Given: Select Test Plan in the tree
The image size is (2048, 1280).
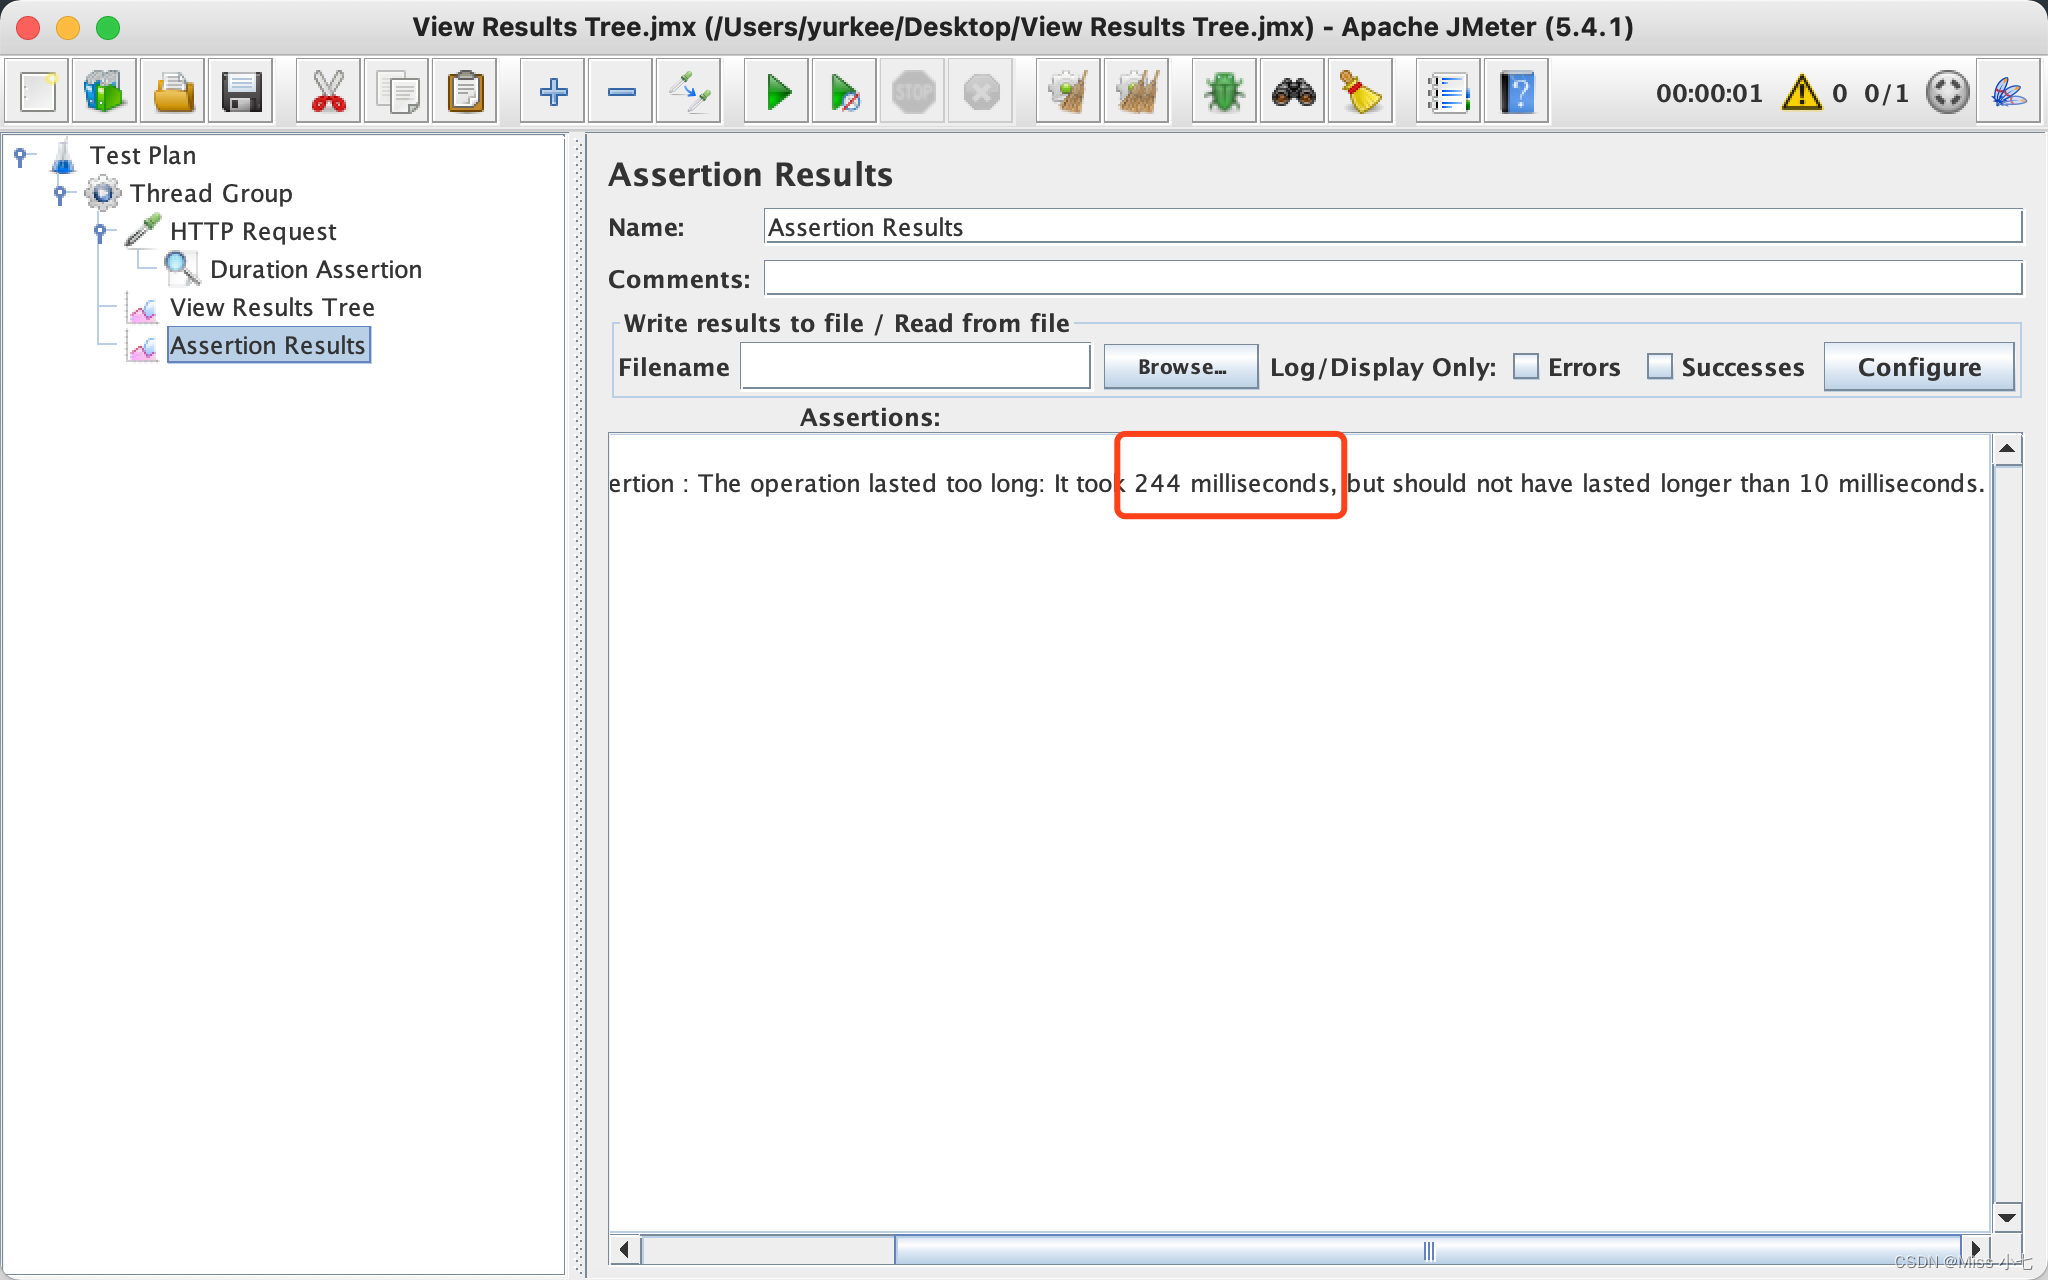Looking at the screenshot, I should (143, 155).
